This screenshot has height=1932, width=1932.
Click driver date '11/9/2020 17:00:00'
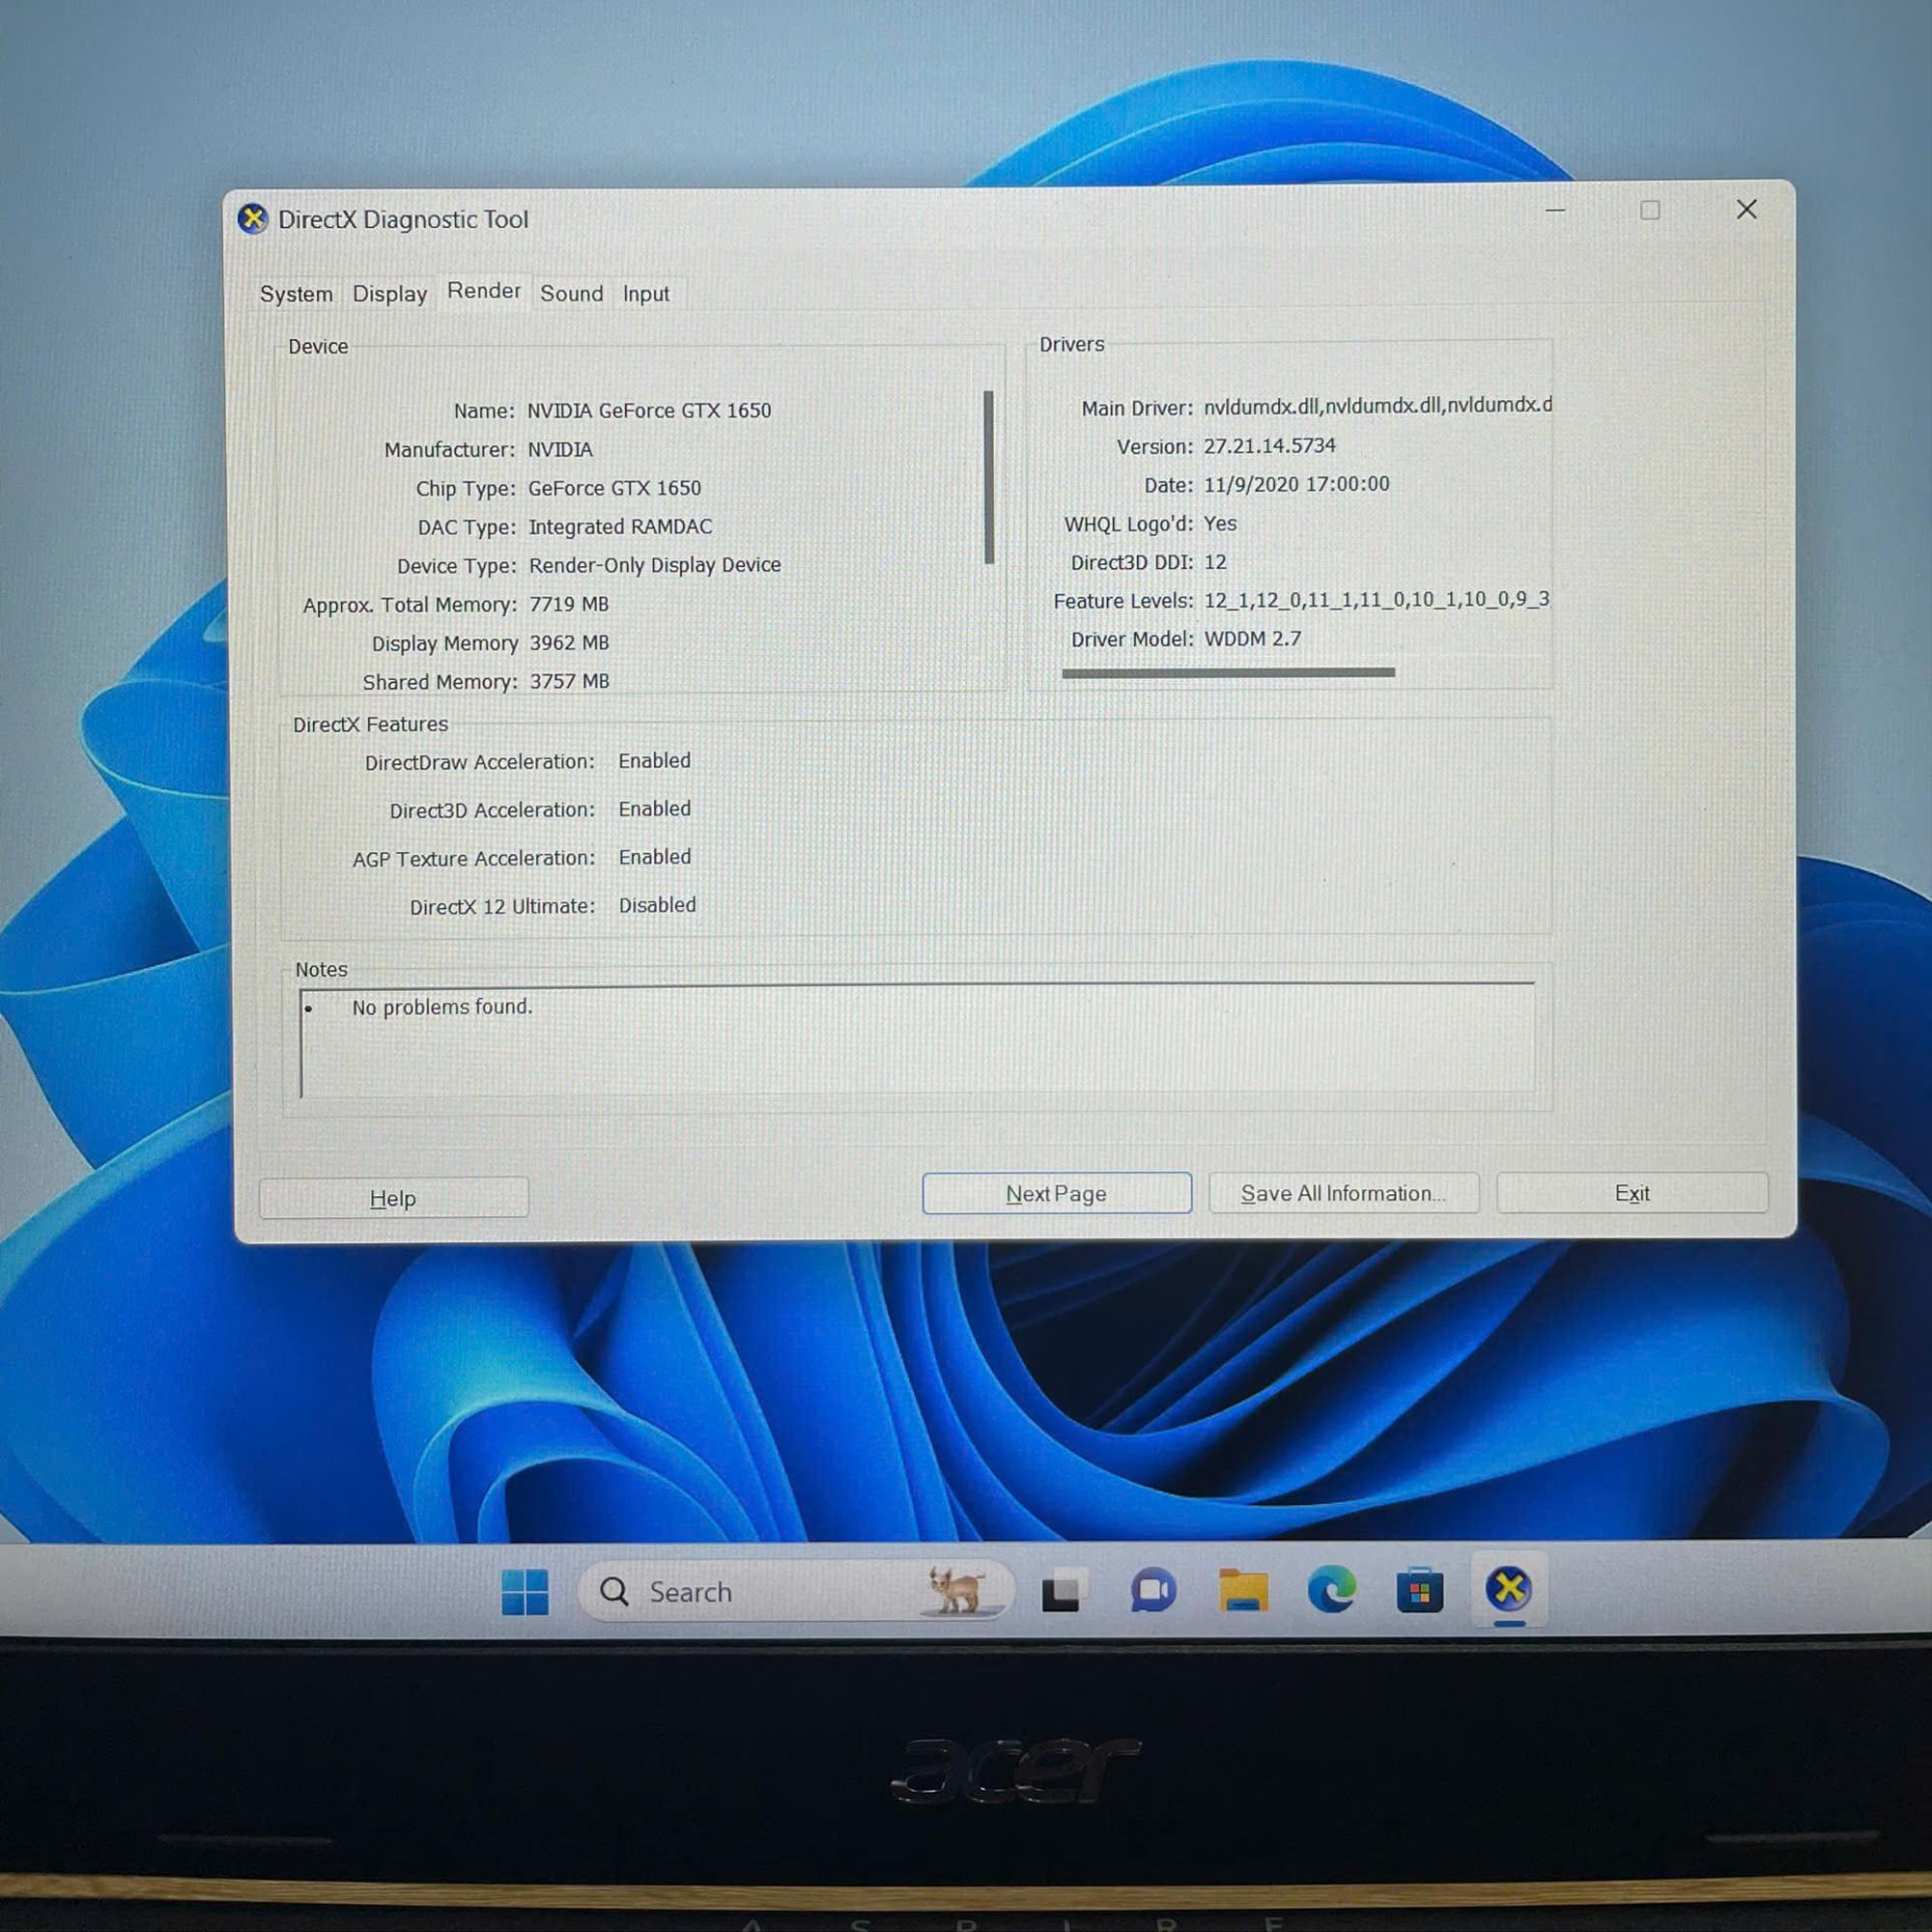(x=1296, y=484)
